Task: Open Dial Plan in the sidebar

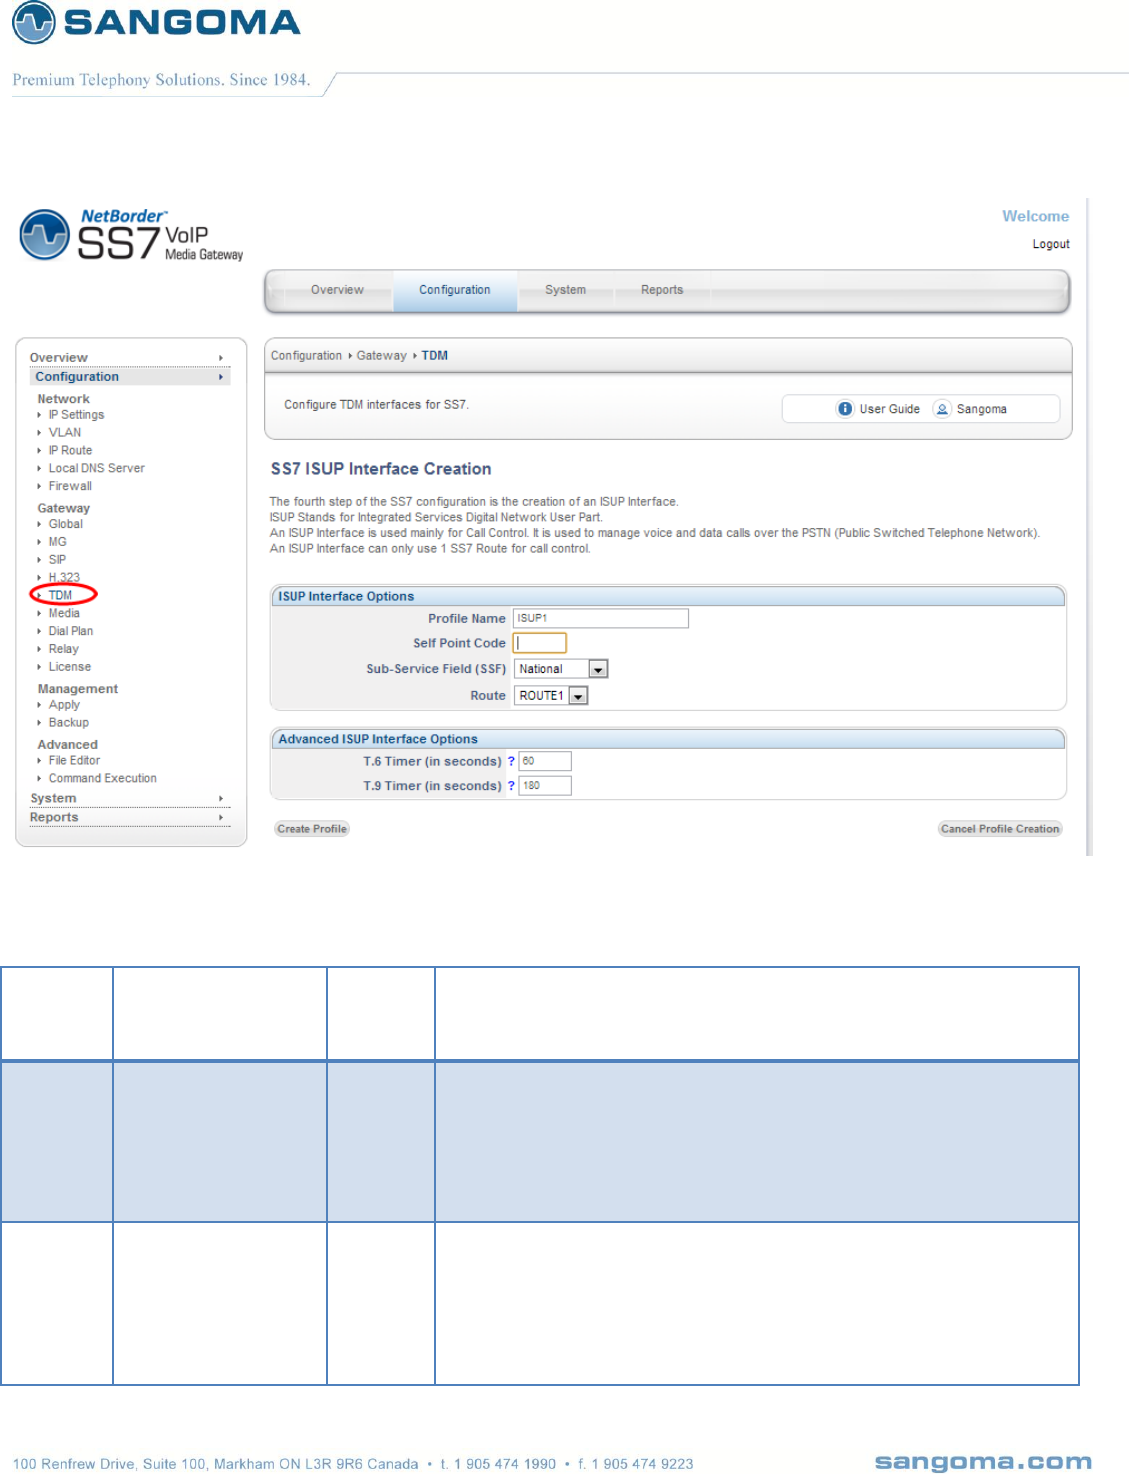Action: 71,632
